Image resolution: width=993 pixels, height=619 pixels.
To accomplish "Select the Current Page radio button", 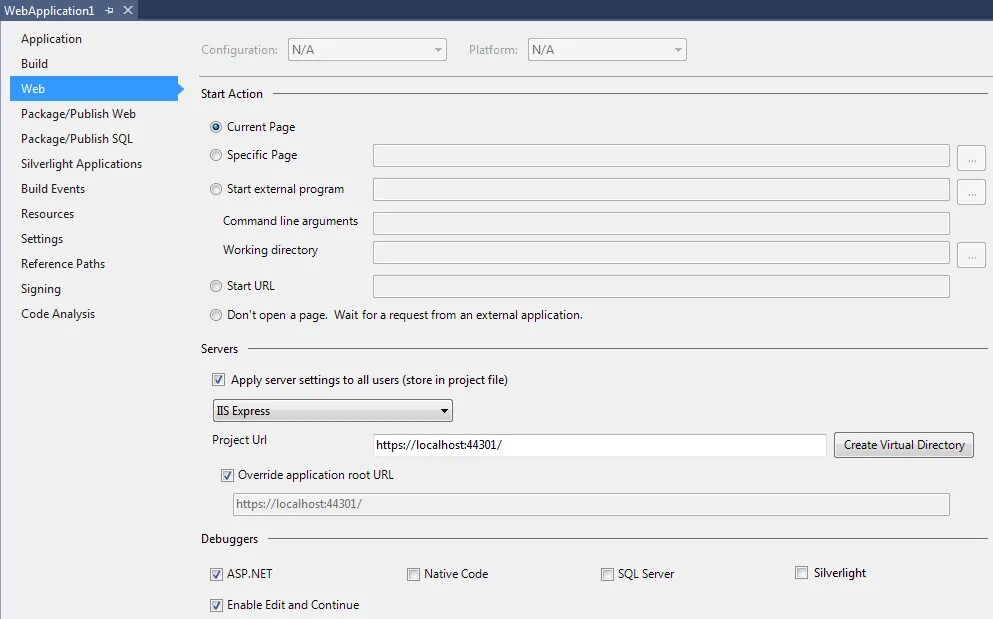I will coord(216,127).
